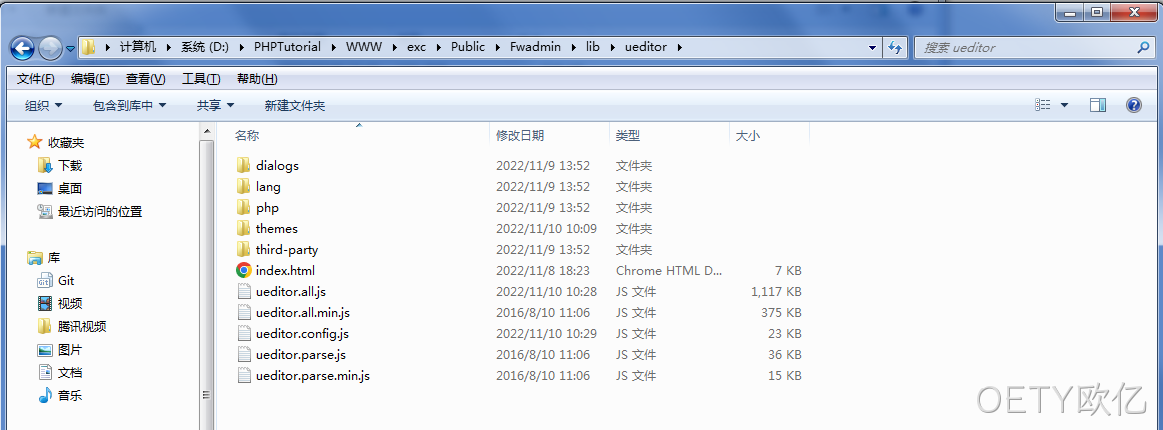Select Git library
1163x430 pixels.
66,280
